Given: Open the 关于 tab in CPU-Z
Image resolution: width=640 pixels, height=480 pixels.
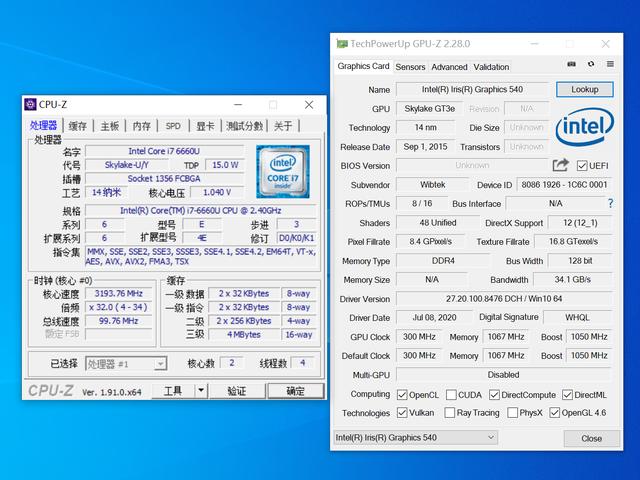Looking at the screenshot, I should [283, 126].
